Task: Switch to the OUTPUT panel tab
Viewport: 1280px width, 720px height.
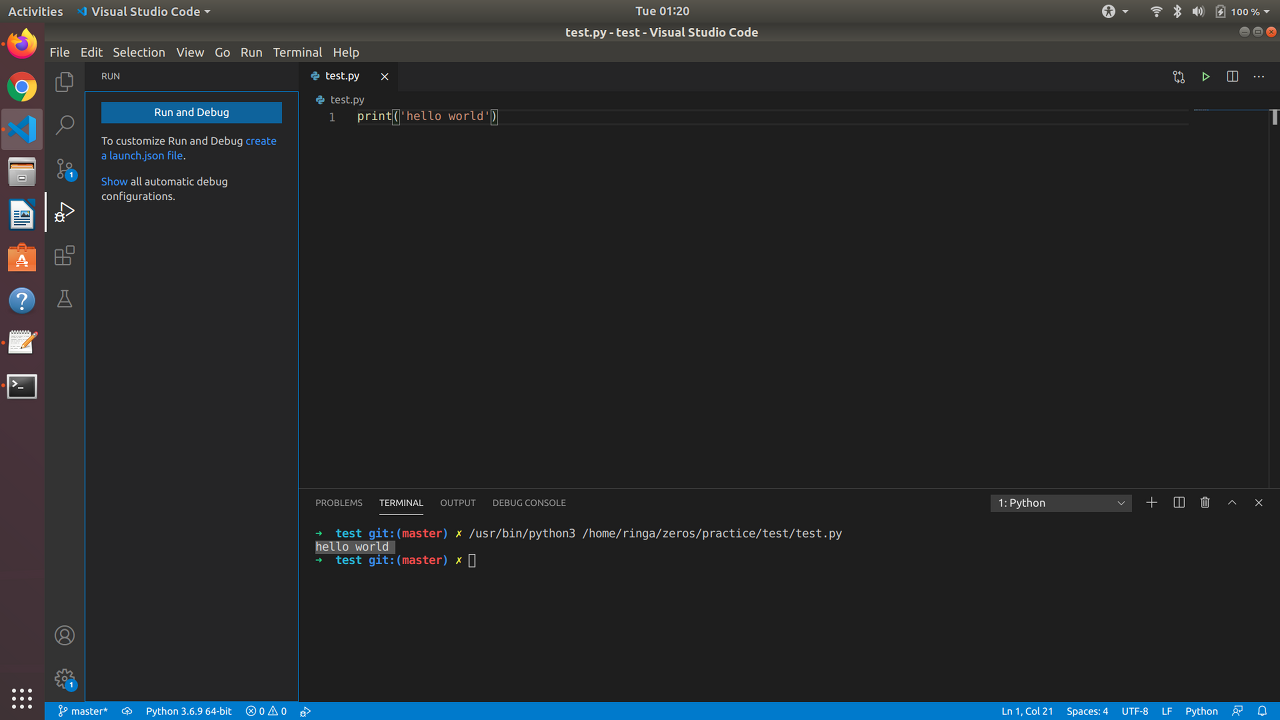Action: pyautogui.click(x=458, y=503)
